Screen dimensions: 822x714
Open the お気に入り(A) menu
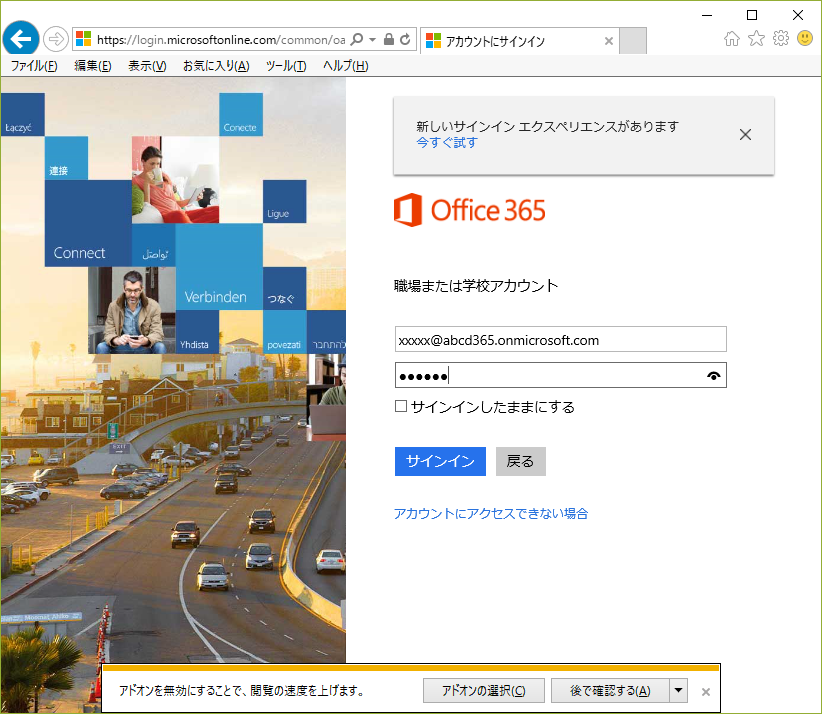[x=216, y=66]
